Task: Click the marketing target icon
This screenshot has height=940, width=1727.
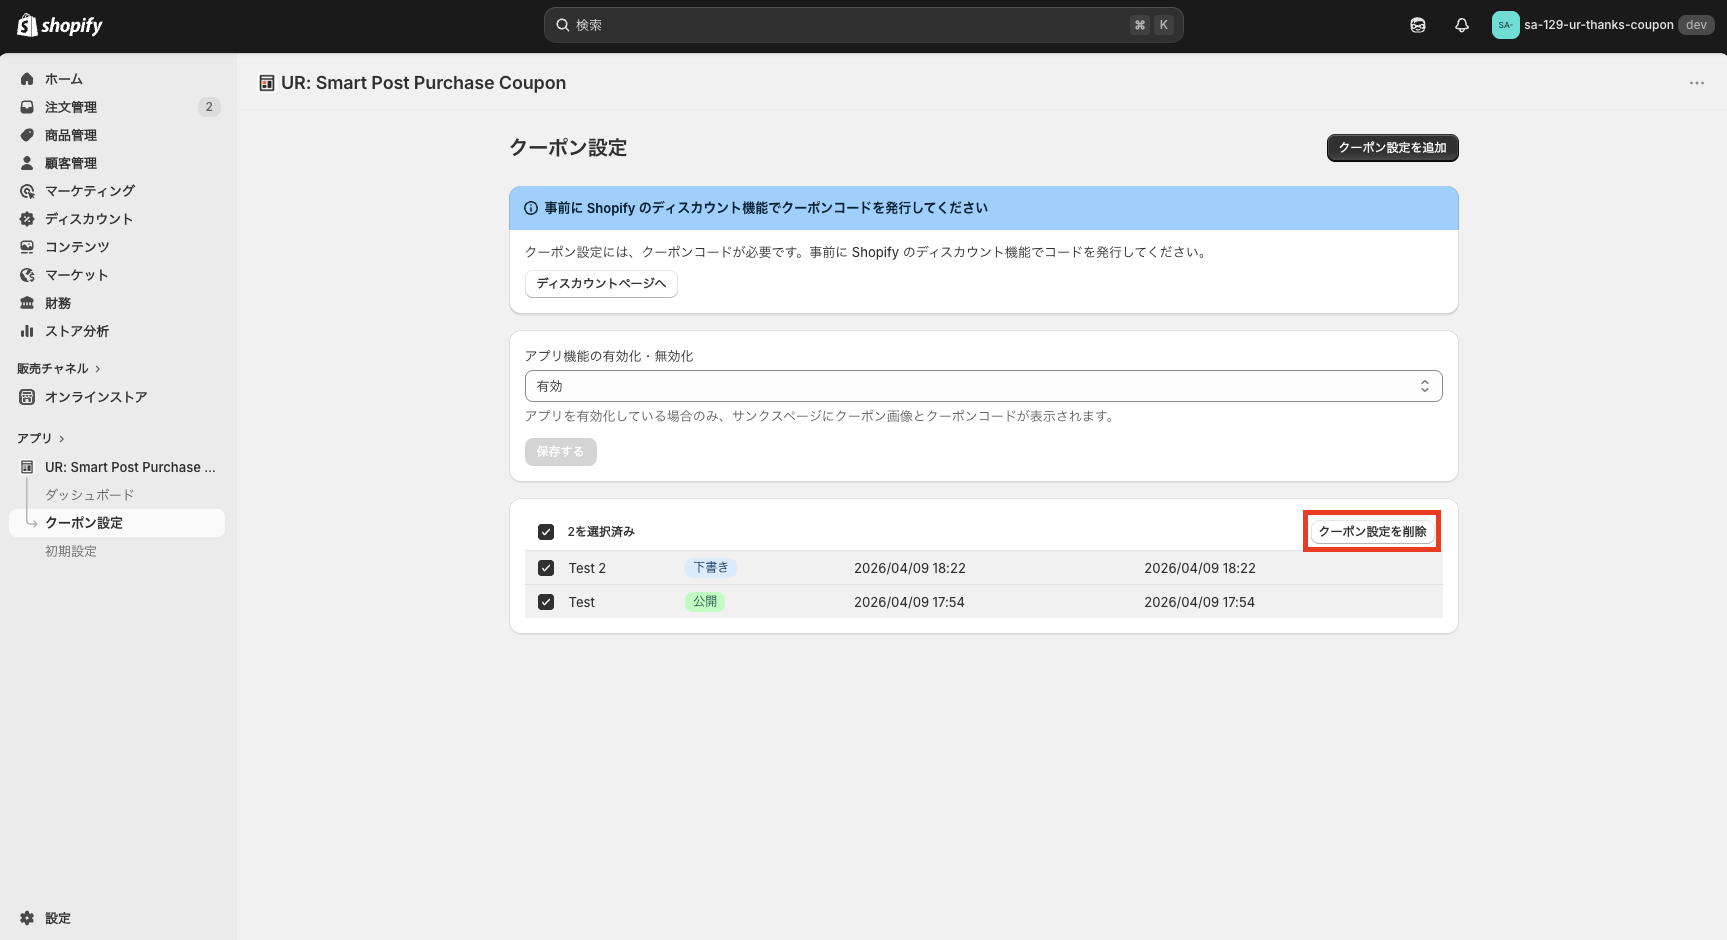Action: (27, 191)
